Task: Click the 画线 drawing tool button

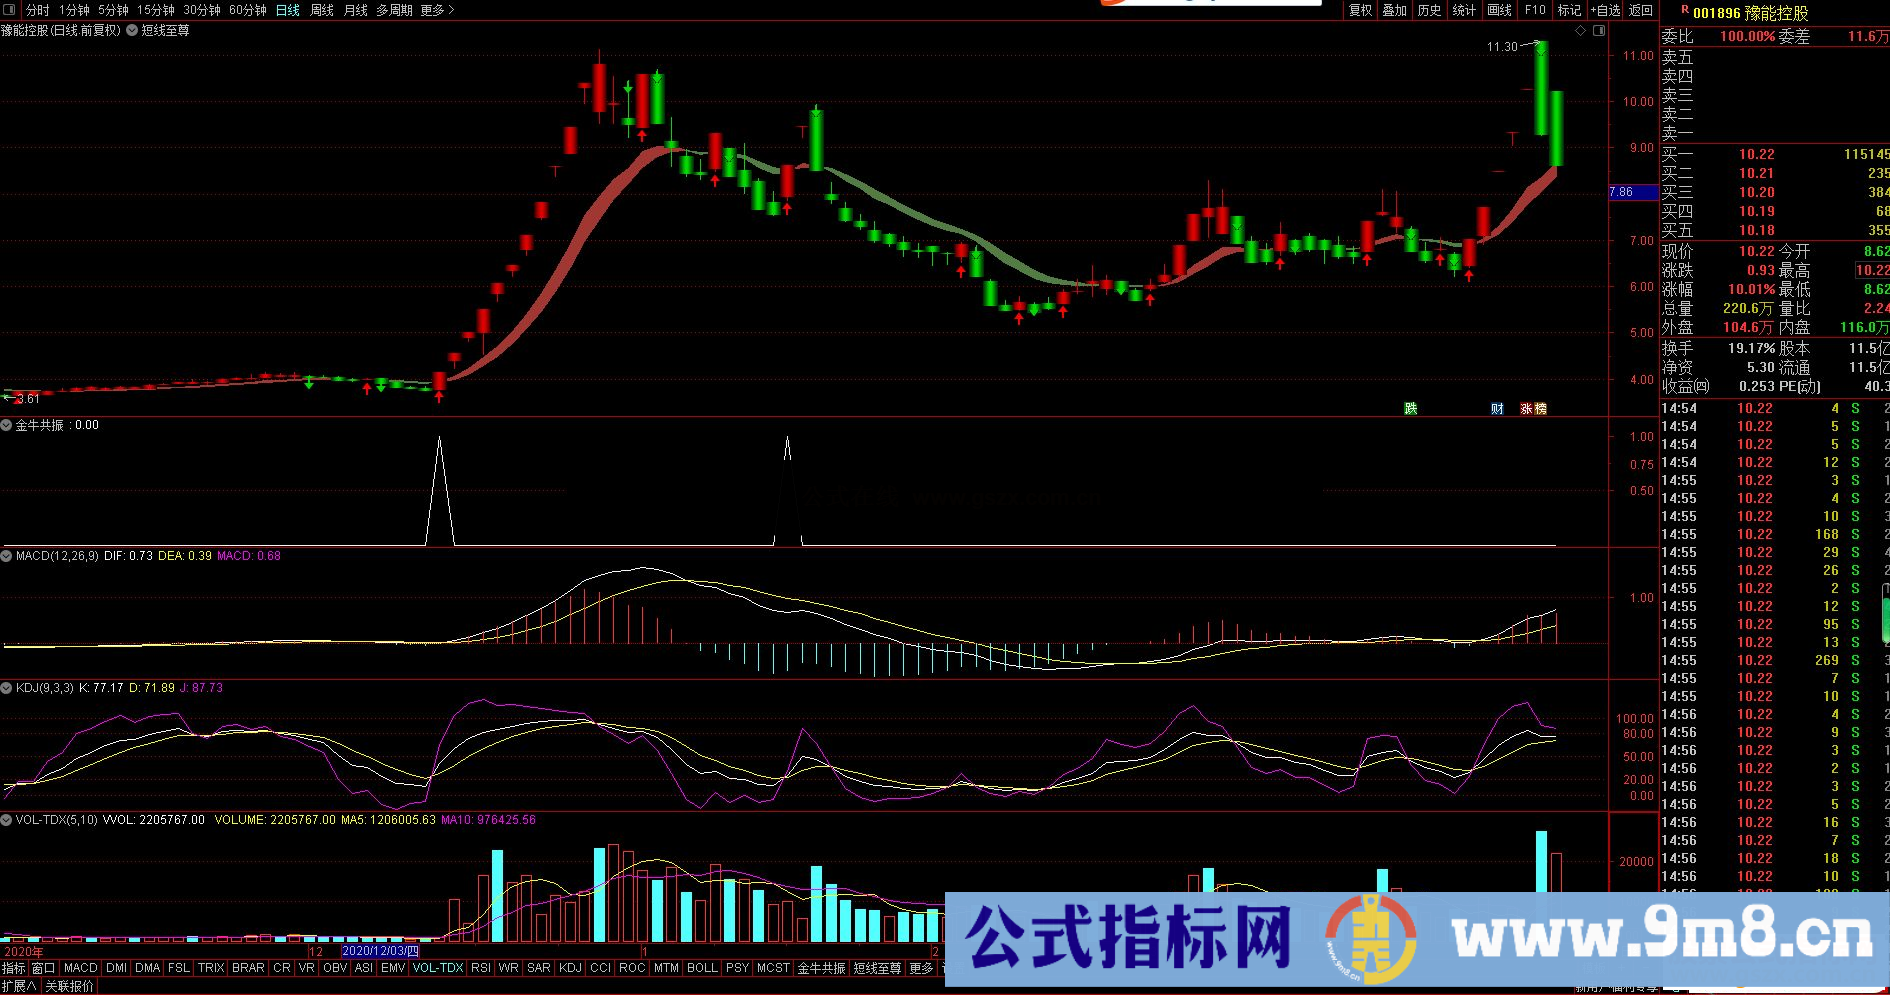Action: [x=1500, y=10]
